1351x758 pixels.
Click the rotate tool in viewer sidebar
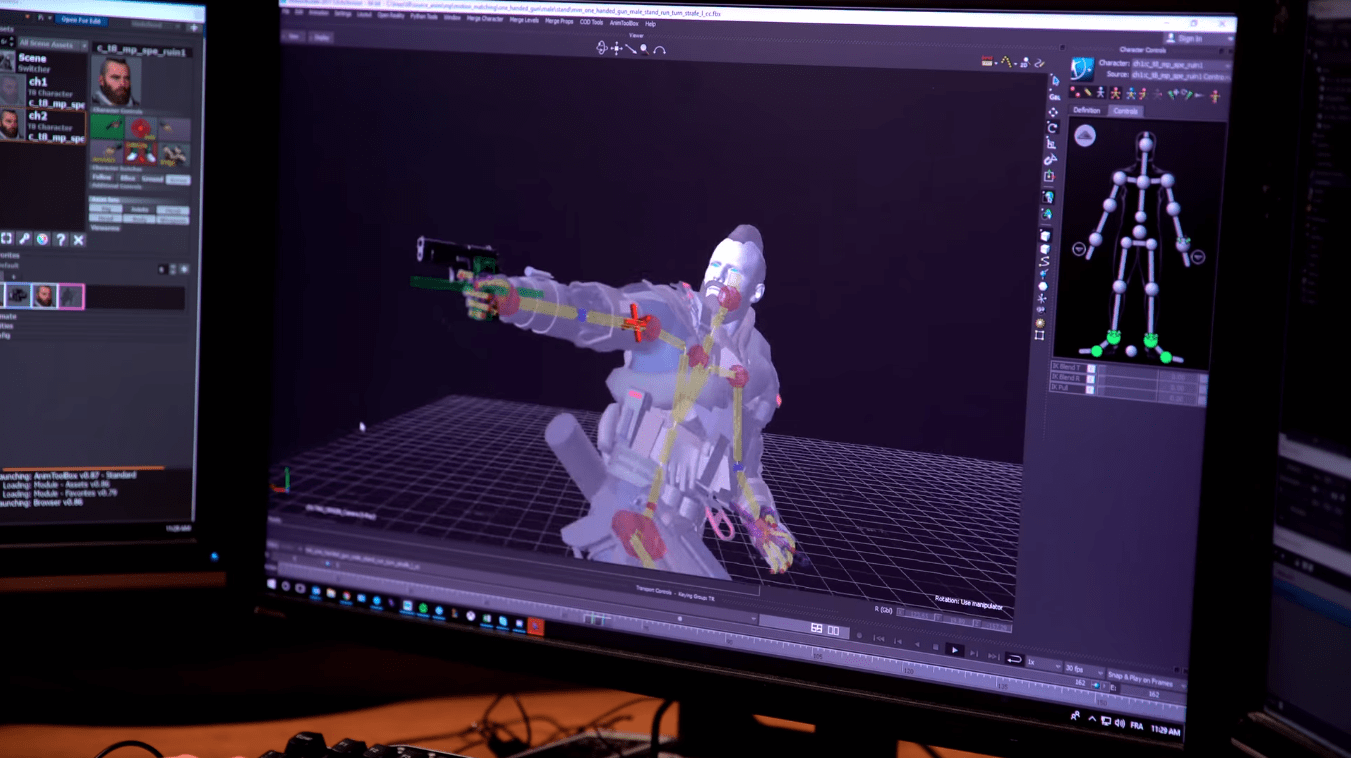1053,128
